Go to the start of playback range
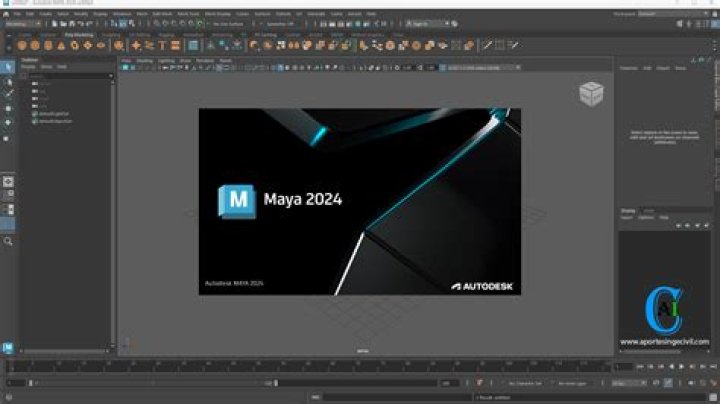The width and height of the screenshot is (720, 404). click(640, 366)
